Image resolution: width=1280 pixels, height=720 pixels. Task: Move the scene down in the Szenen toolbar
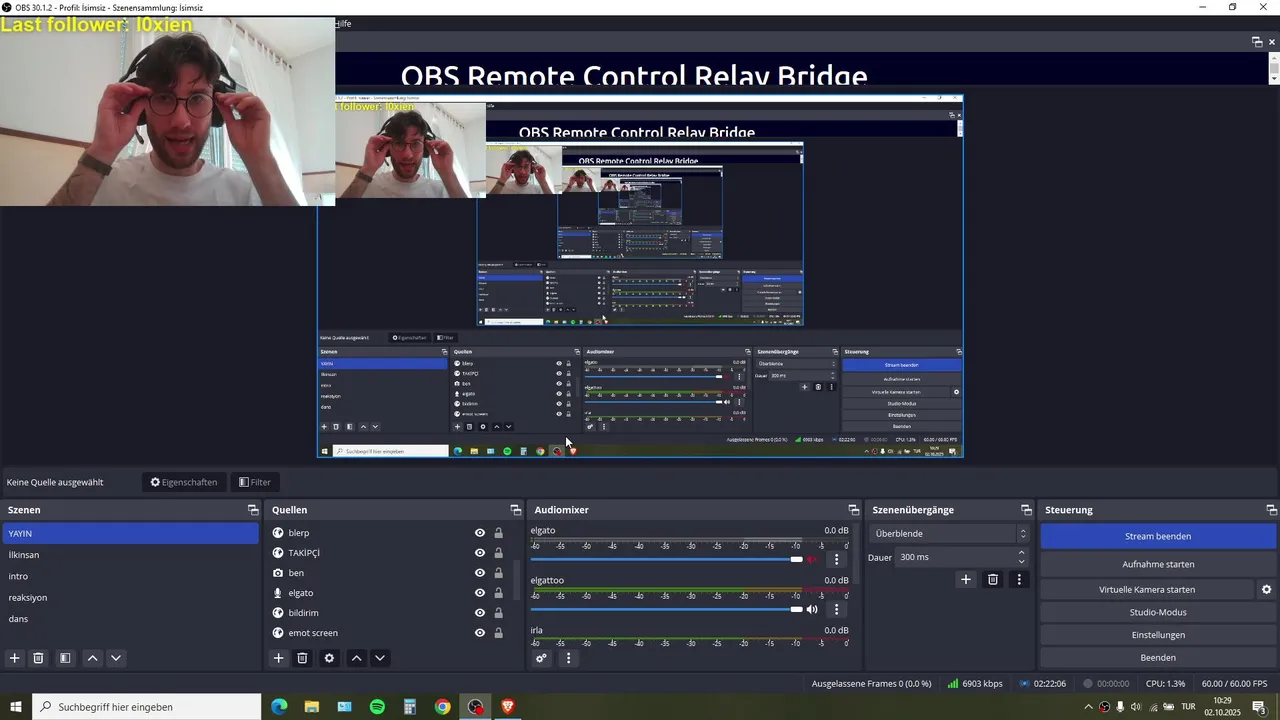[x=116, y=658]
